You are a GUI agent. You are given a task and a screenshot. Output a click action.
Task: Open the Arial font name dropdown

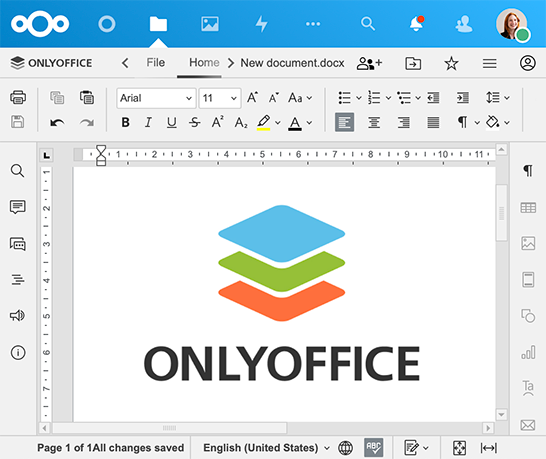(156, 98)
